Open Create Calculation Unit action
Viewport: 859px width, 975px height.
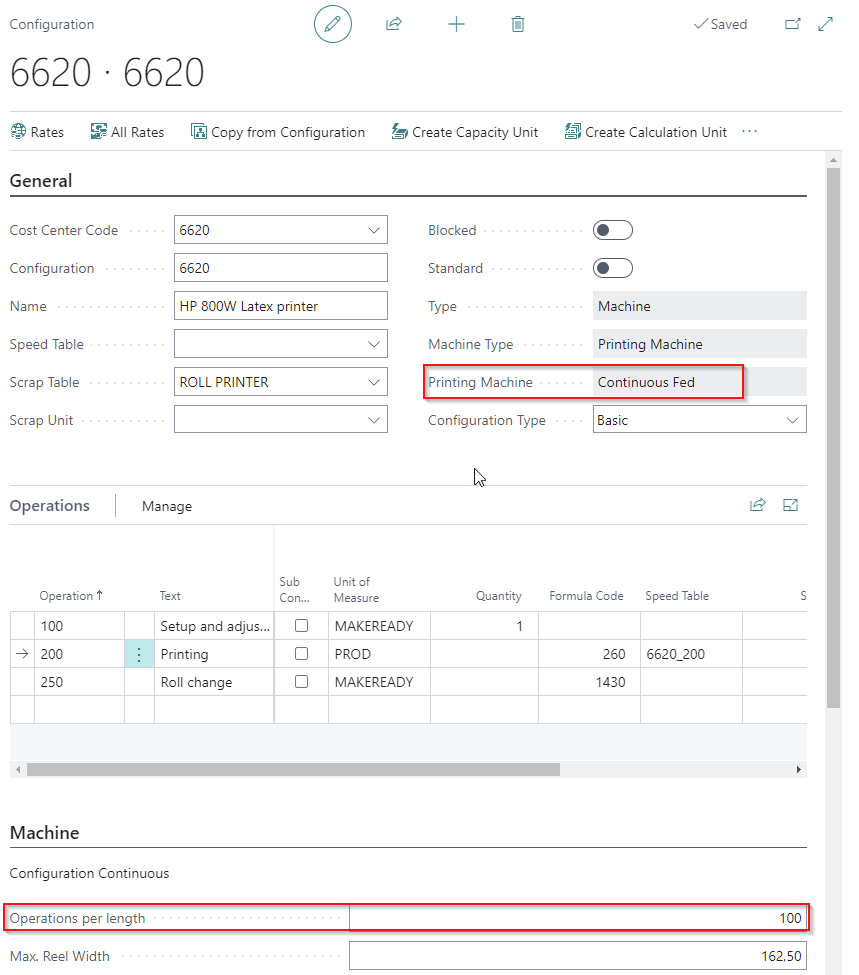click(x=644, y=131)
